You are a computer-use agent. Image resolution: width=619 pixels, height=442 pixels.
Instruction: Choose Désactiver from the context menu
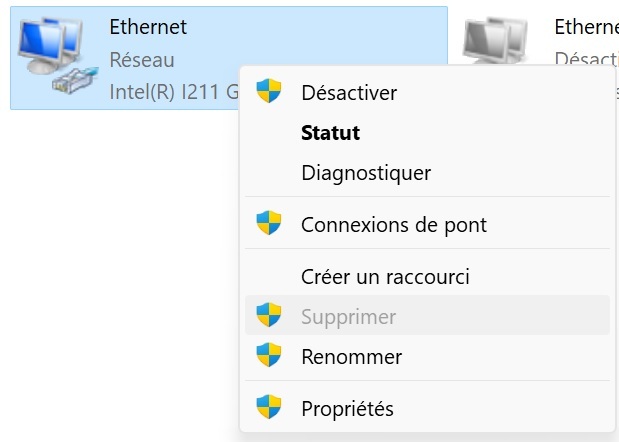(x=428, y=93)
